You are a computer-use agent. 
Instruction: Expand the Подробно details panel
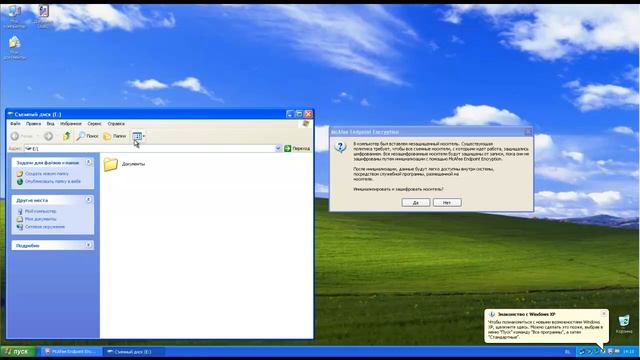coord(89,245)
